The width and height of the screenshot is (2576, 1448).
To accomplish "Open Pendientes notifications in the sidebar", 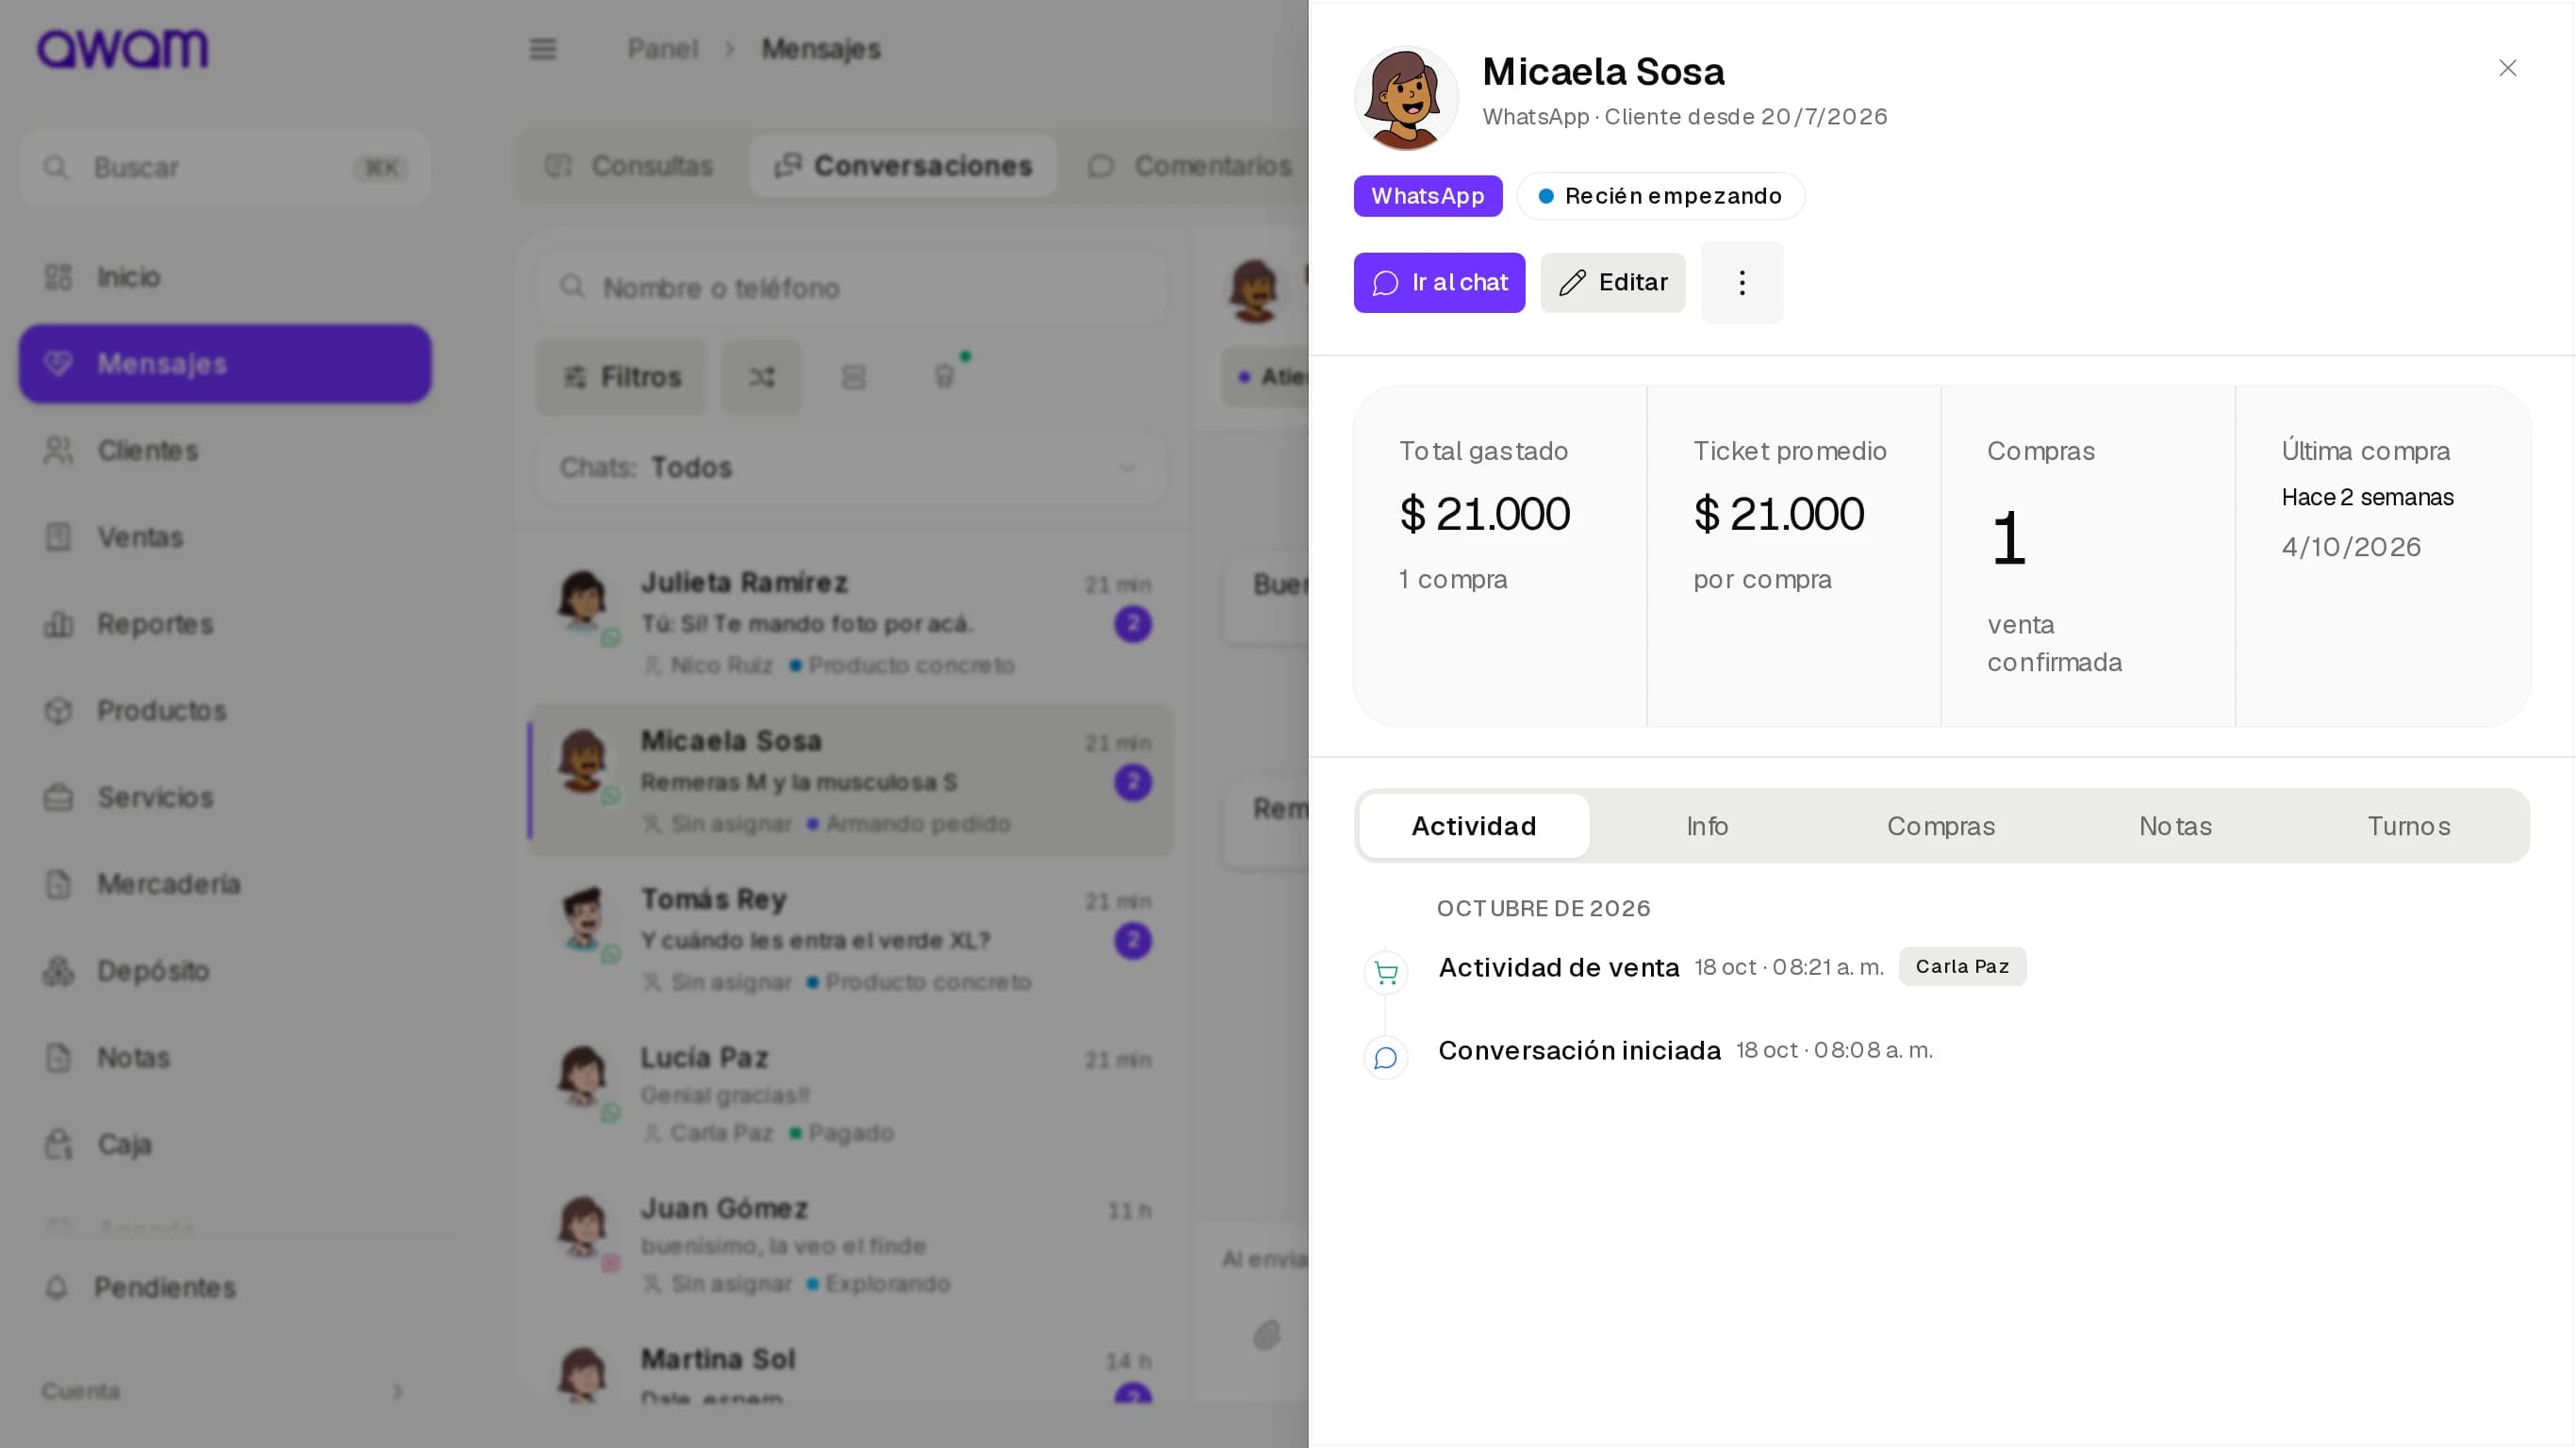I will point(225,1288).
